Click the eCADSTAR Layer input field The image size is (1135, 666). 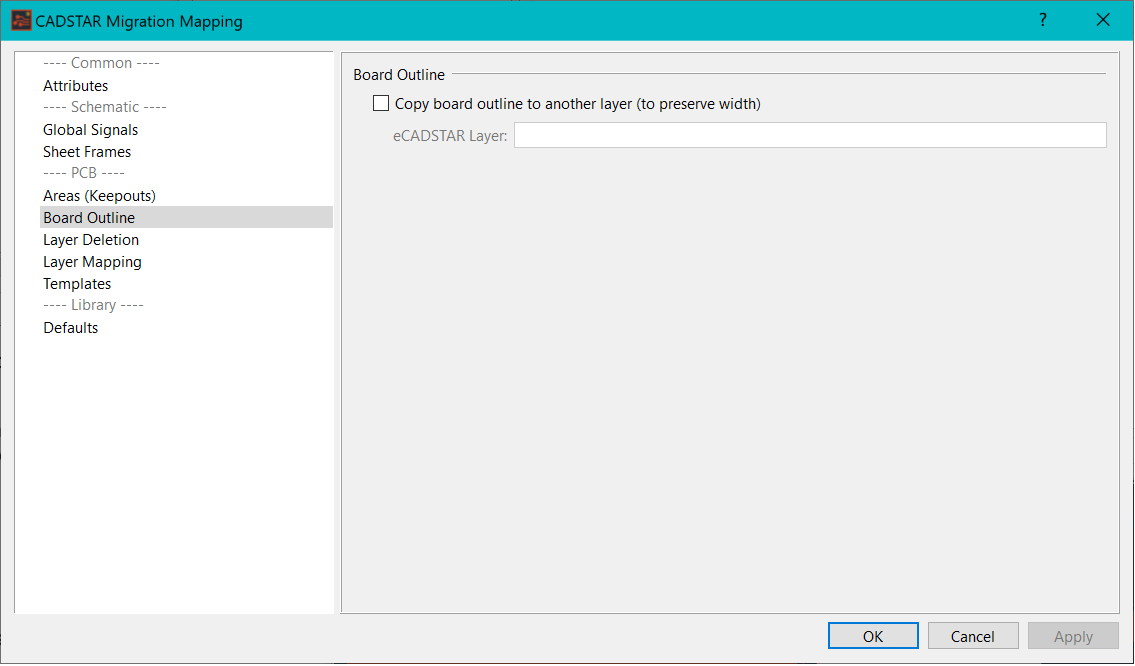point(810,135)
